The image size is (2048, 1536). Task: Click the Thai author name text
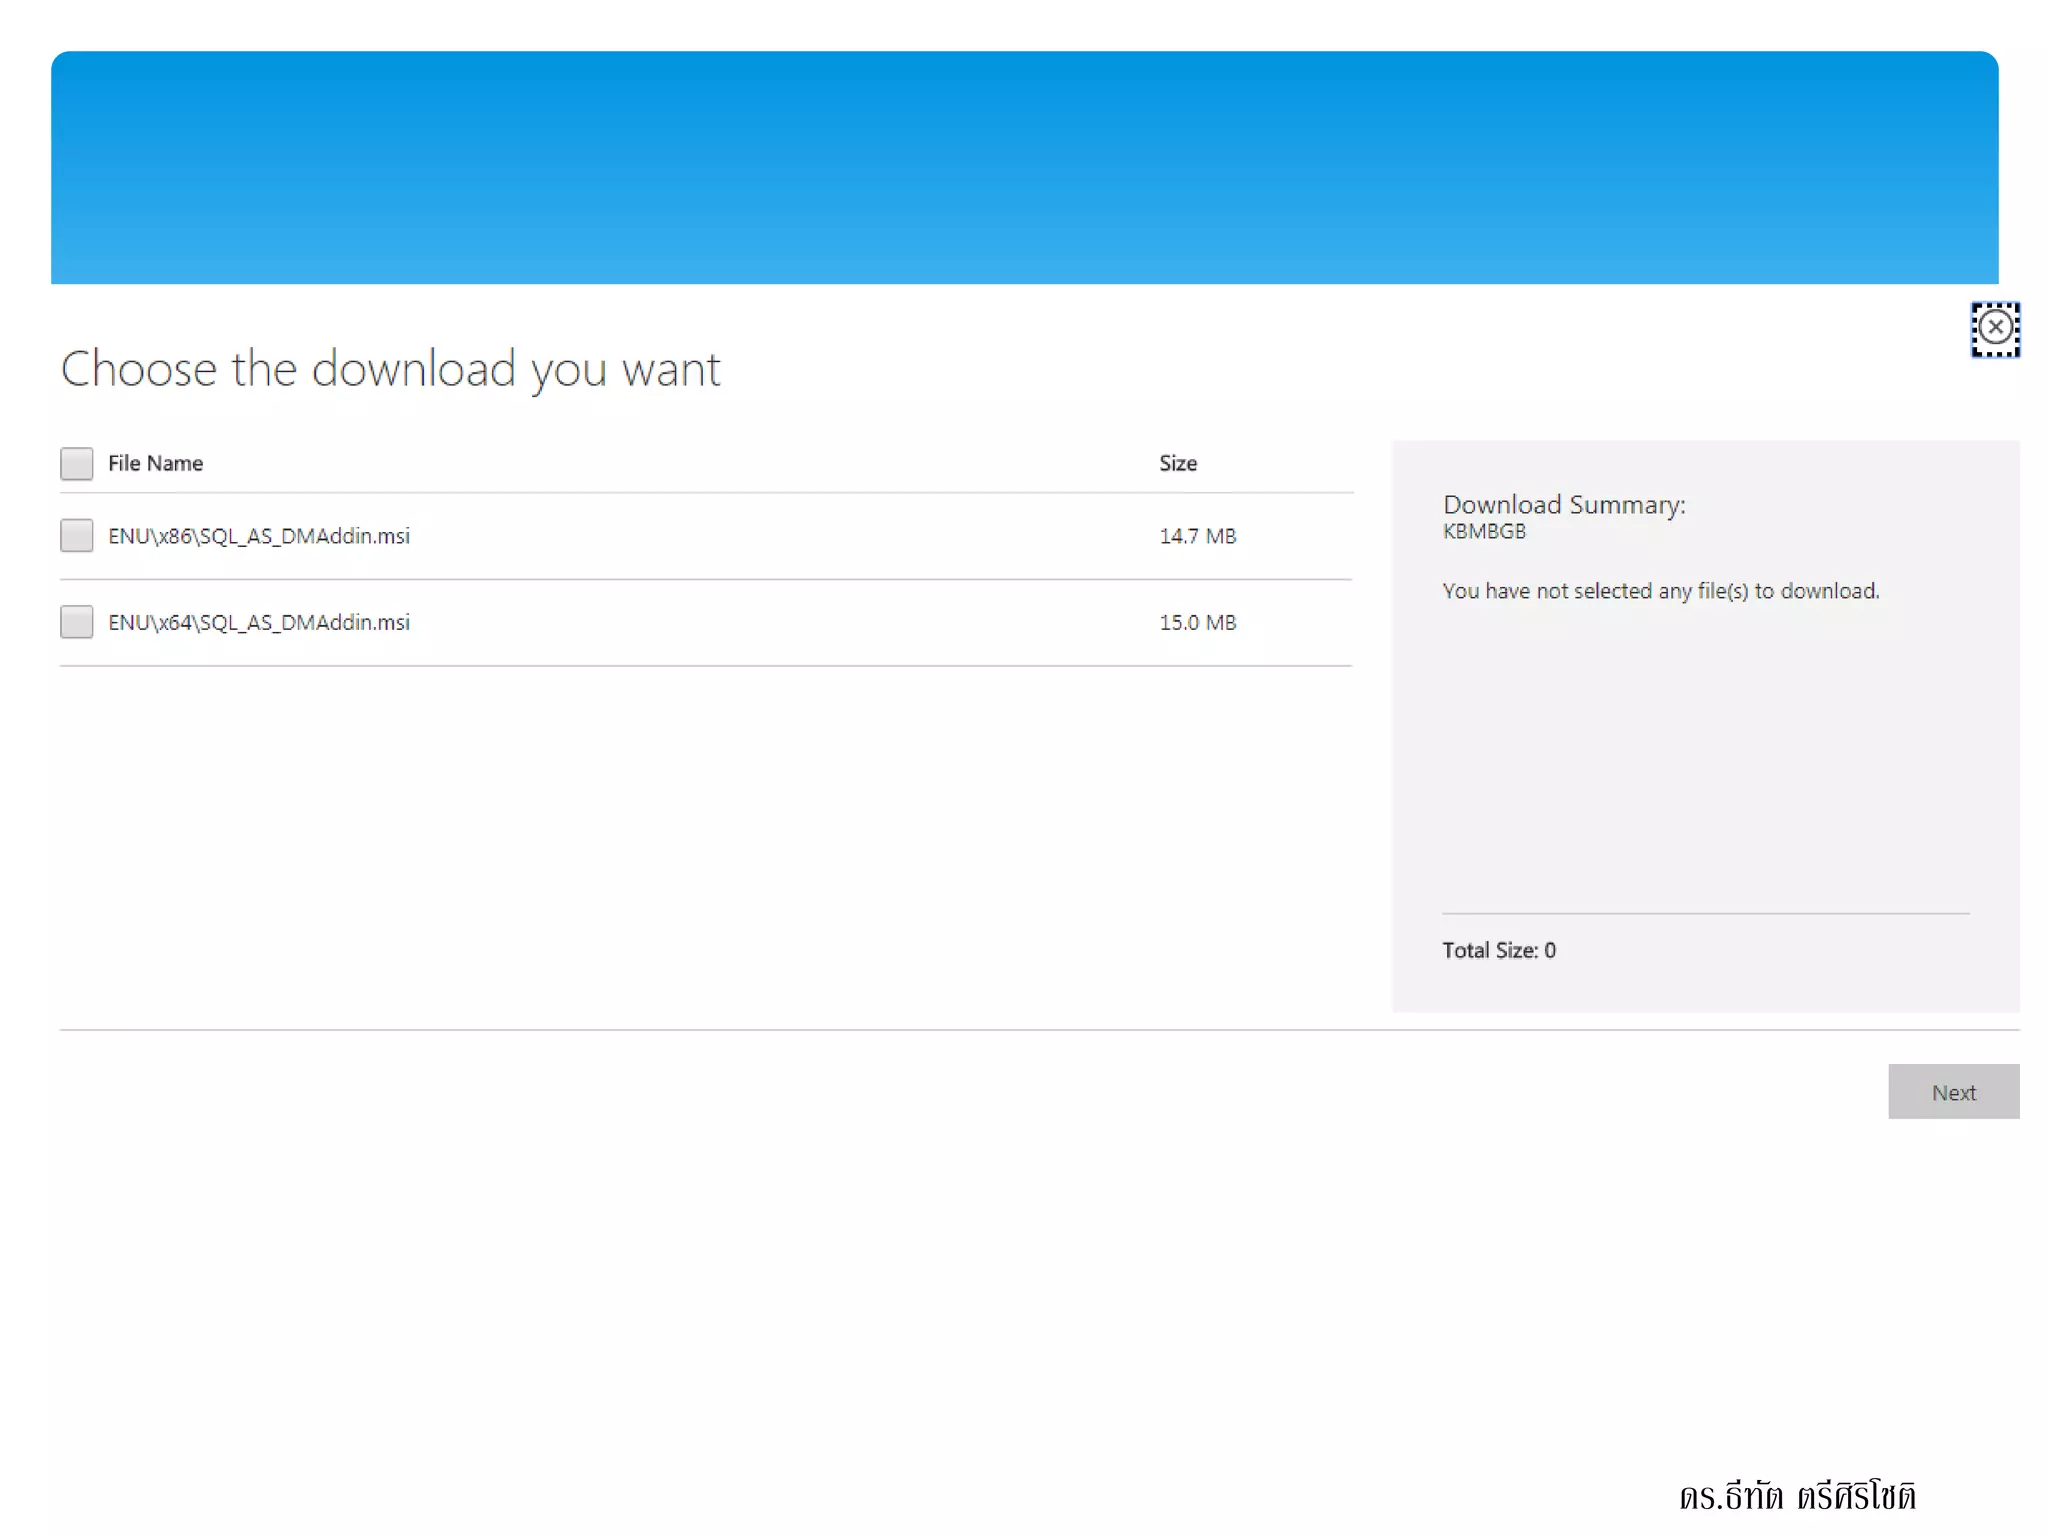point(1797,1497)
